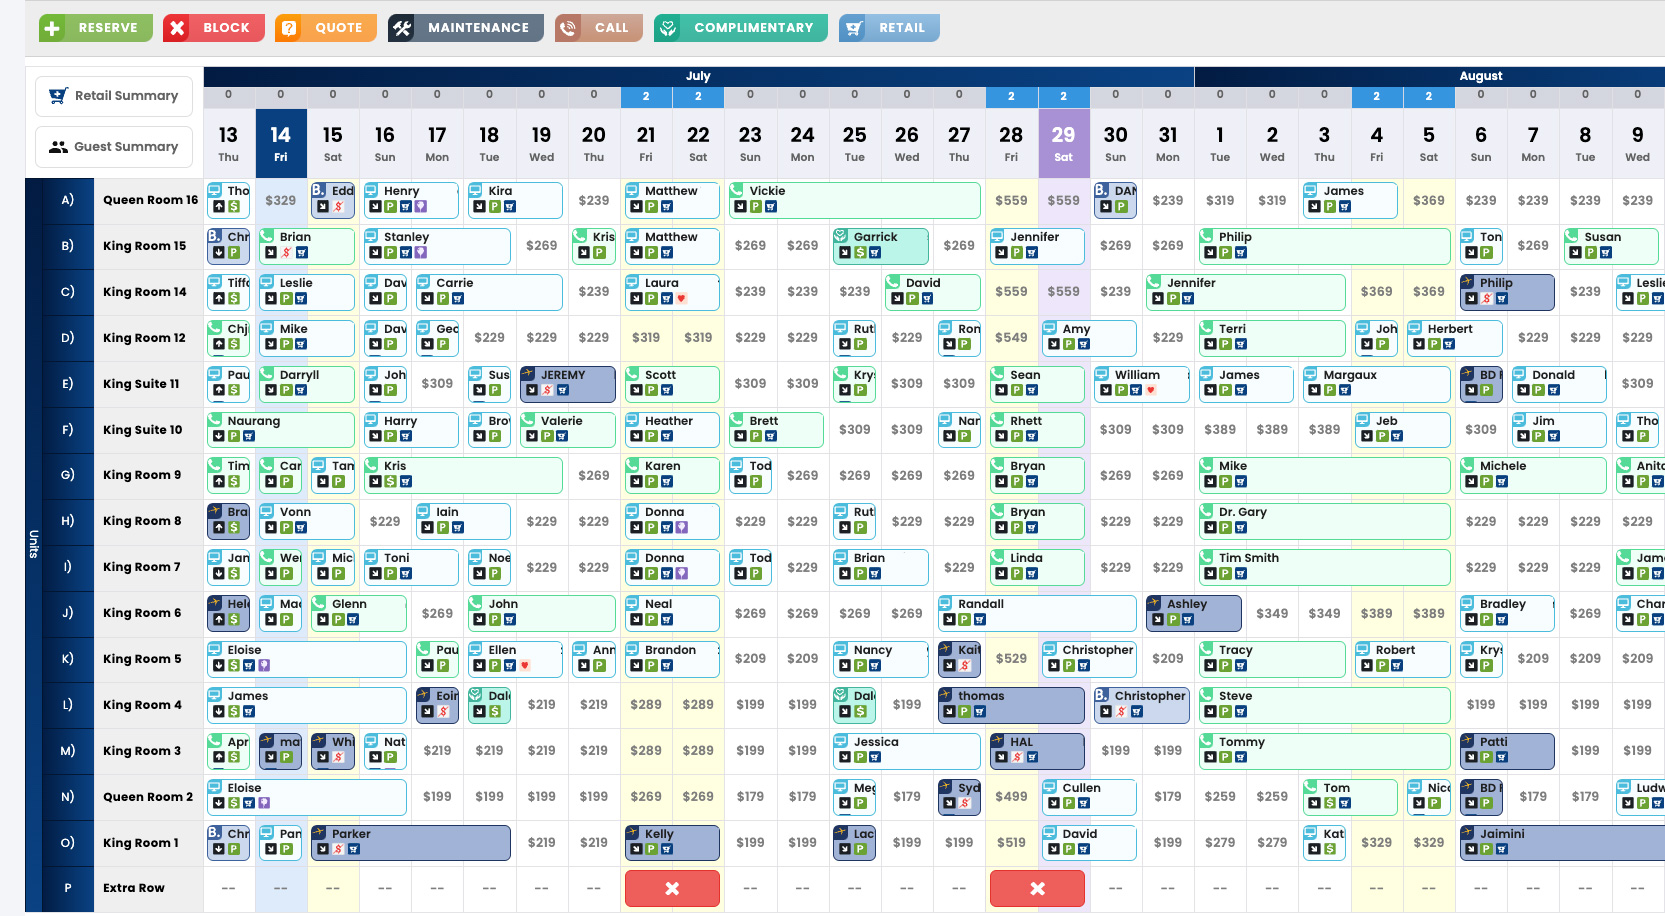This screenshot has width=1665, height=916.
Task: Click James's green dollar icon in King Room 4
Action: [234, 712]
